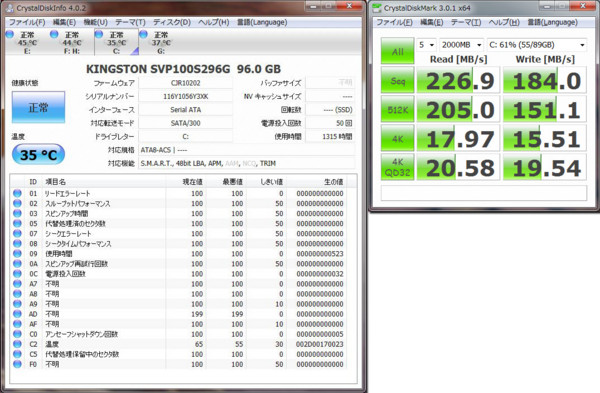Open ヘルプ(H) menu in CrystalDiskInfo
Viewport: 600px width, 393px height.
point(214,22)
